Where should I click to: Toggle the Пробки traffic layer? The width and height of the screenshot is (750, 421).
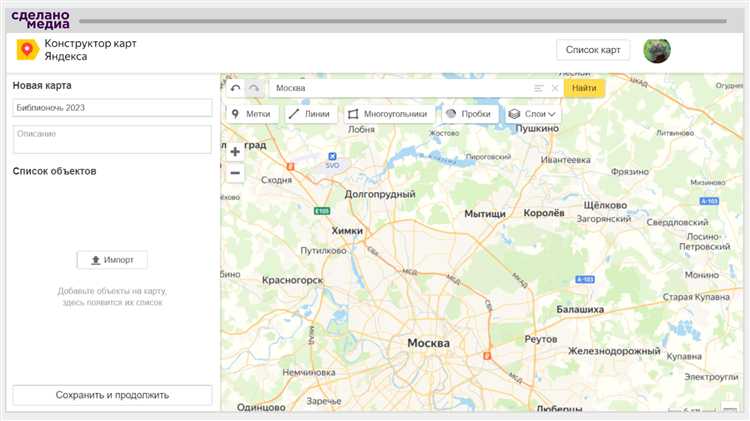470,114
